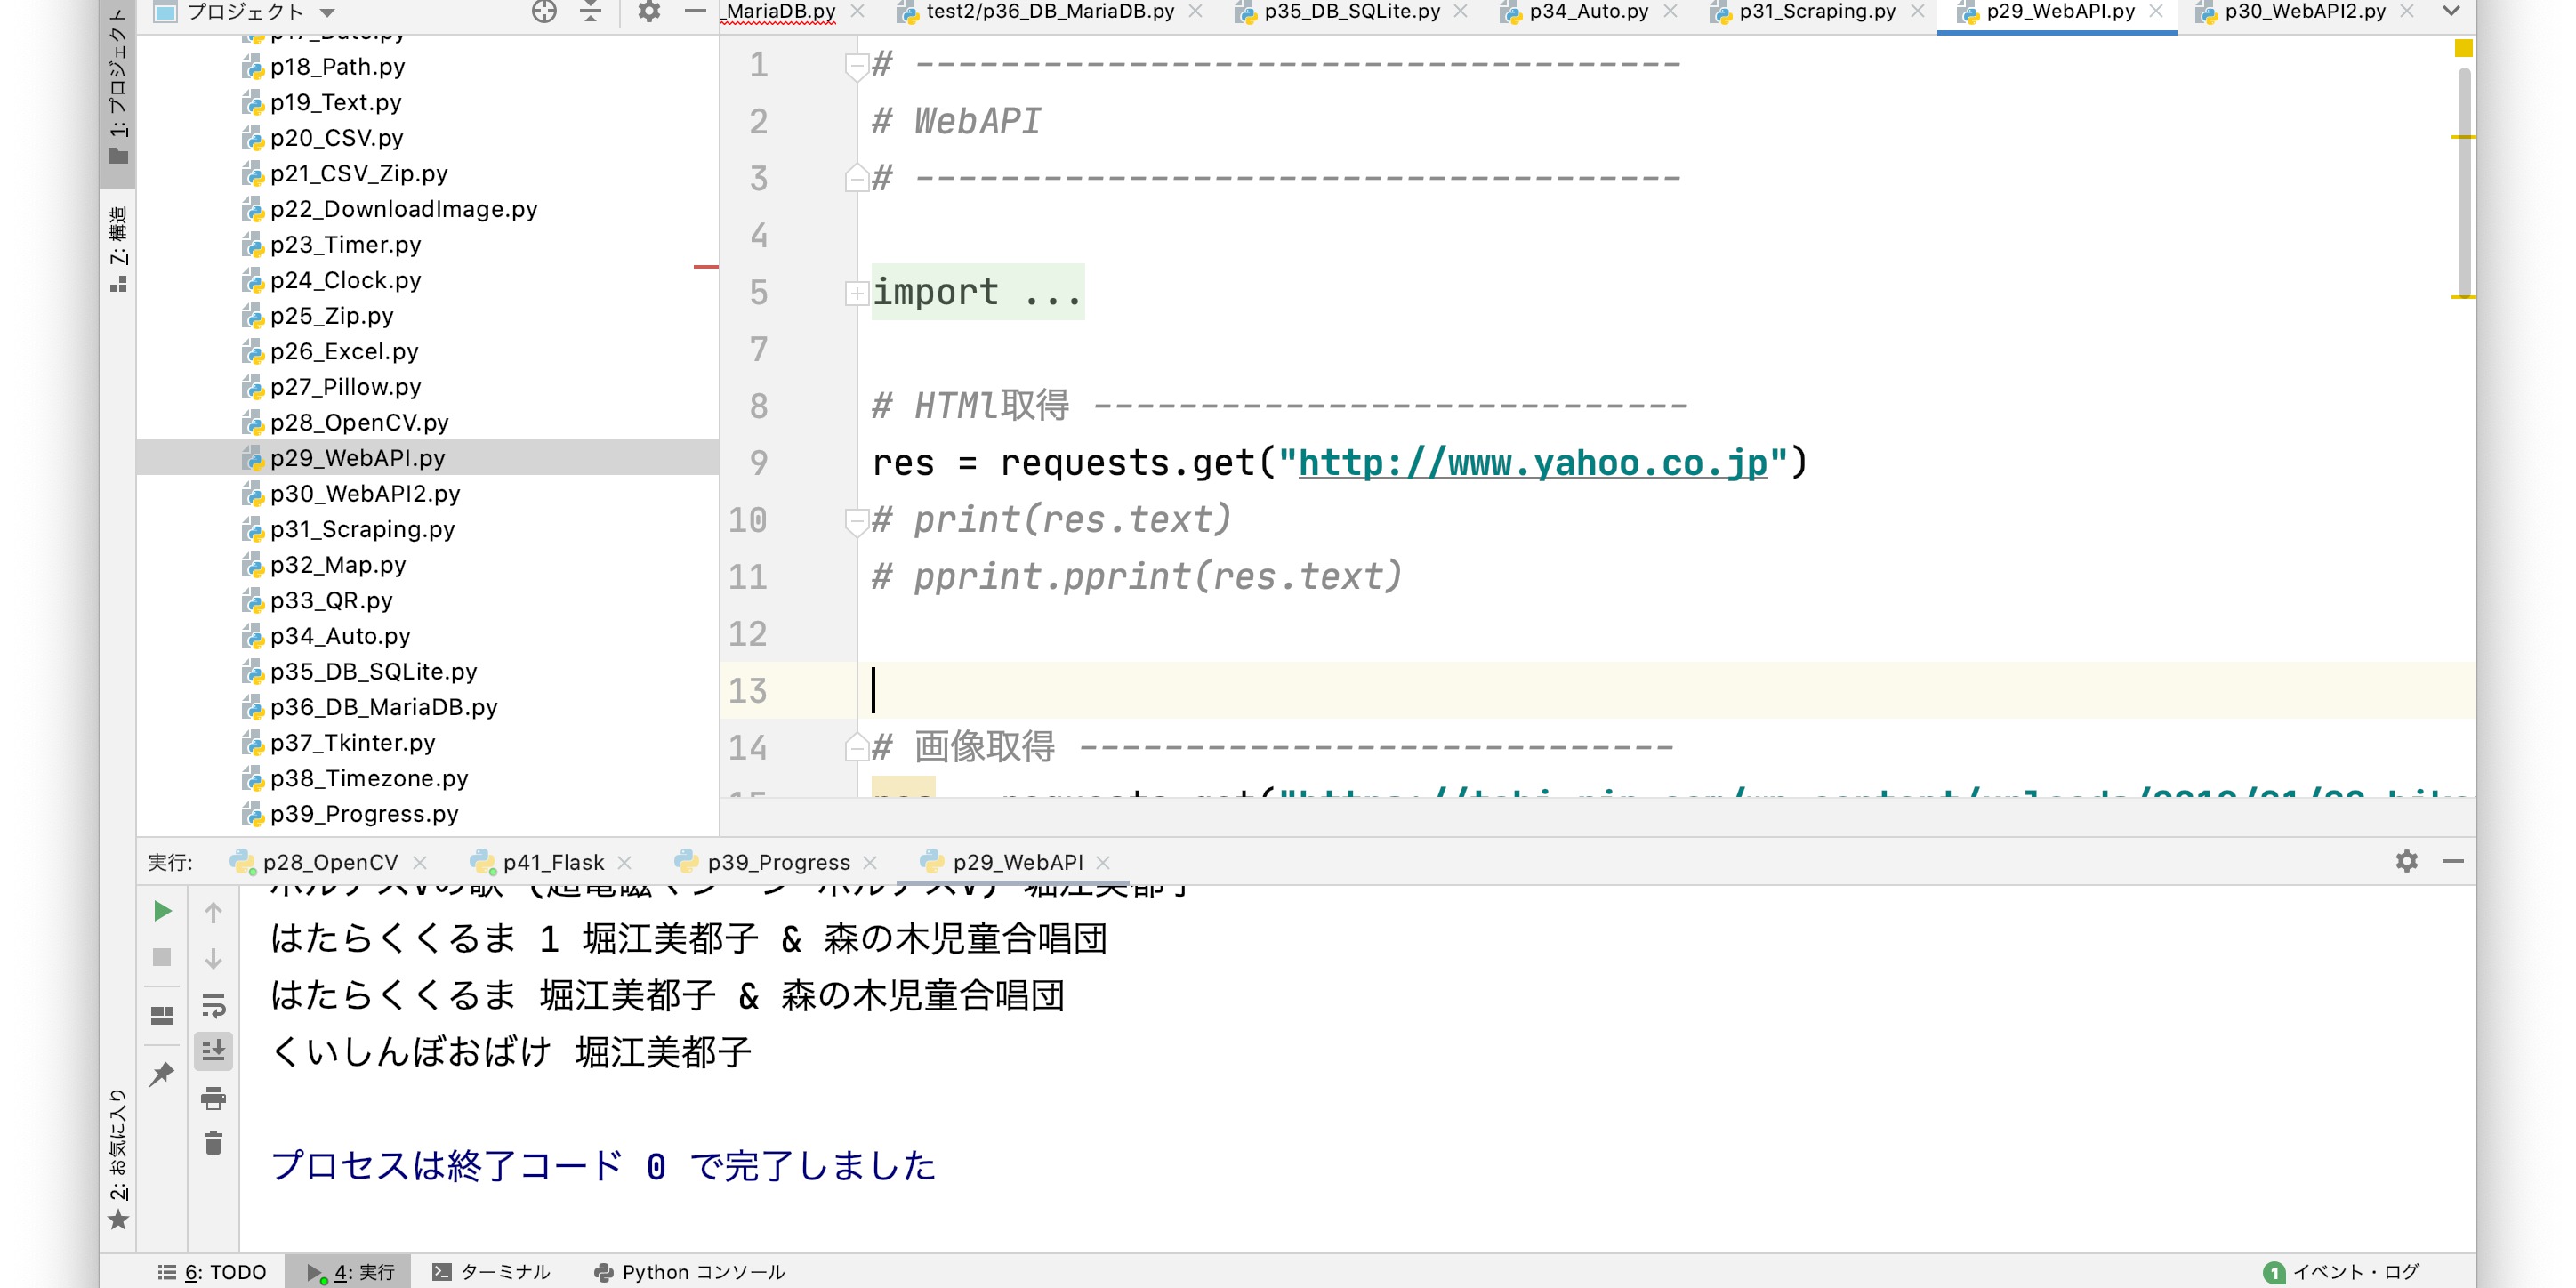This screenshot has height=1288, width=2576.
Task: Open project panel settings gear
Action: point(649,12)
